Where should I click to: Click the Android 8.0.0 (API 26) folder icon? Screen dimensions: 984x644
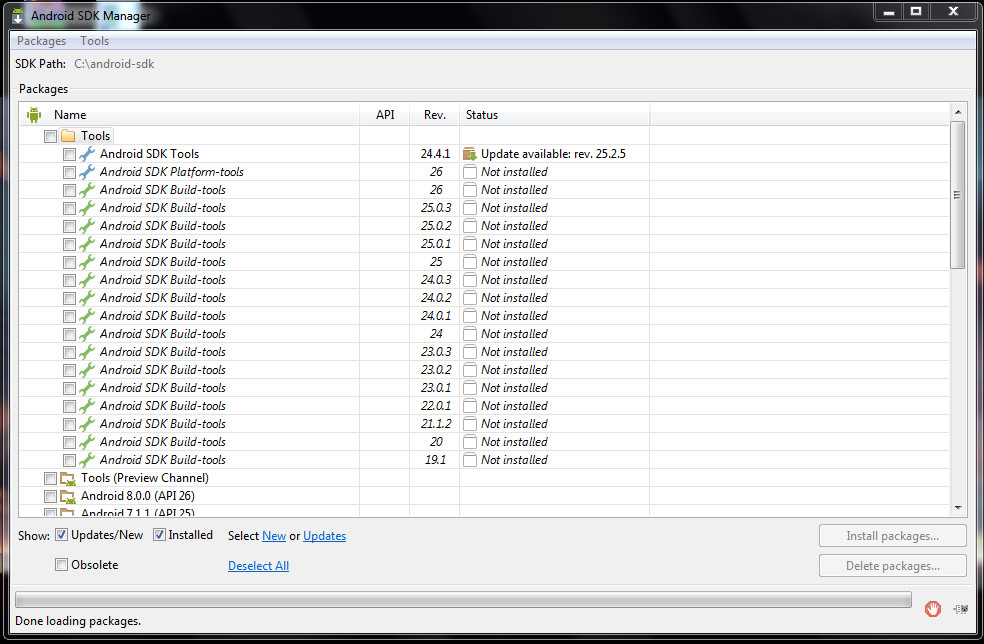(68, 496)
